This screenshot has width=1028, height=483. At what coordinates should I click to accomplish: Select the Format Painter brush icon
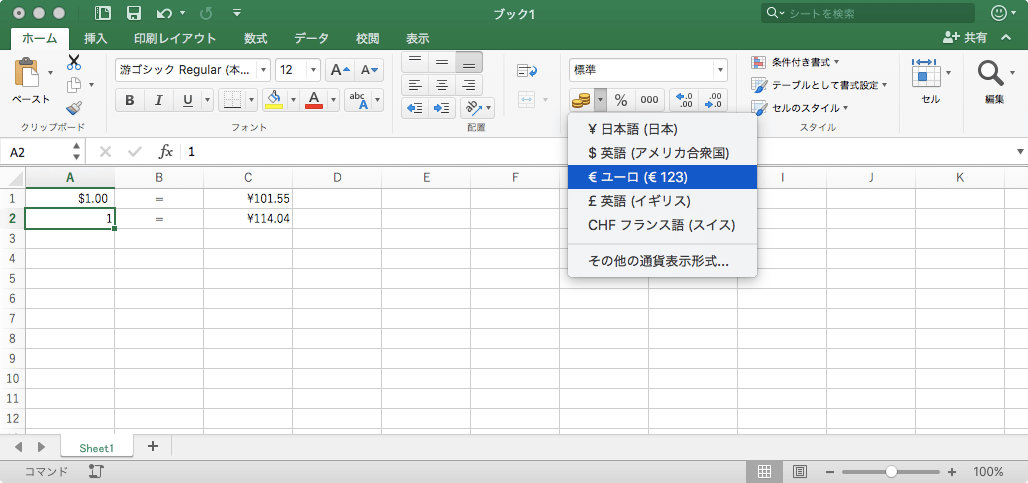pos(73,108)
